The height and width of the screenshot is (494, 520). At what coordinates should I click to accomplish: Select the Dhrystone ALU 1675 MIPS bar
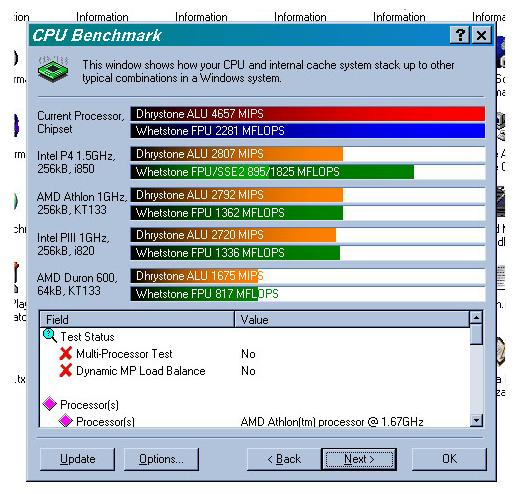click(194, 276)
